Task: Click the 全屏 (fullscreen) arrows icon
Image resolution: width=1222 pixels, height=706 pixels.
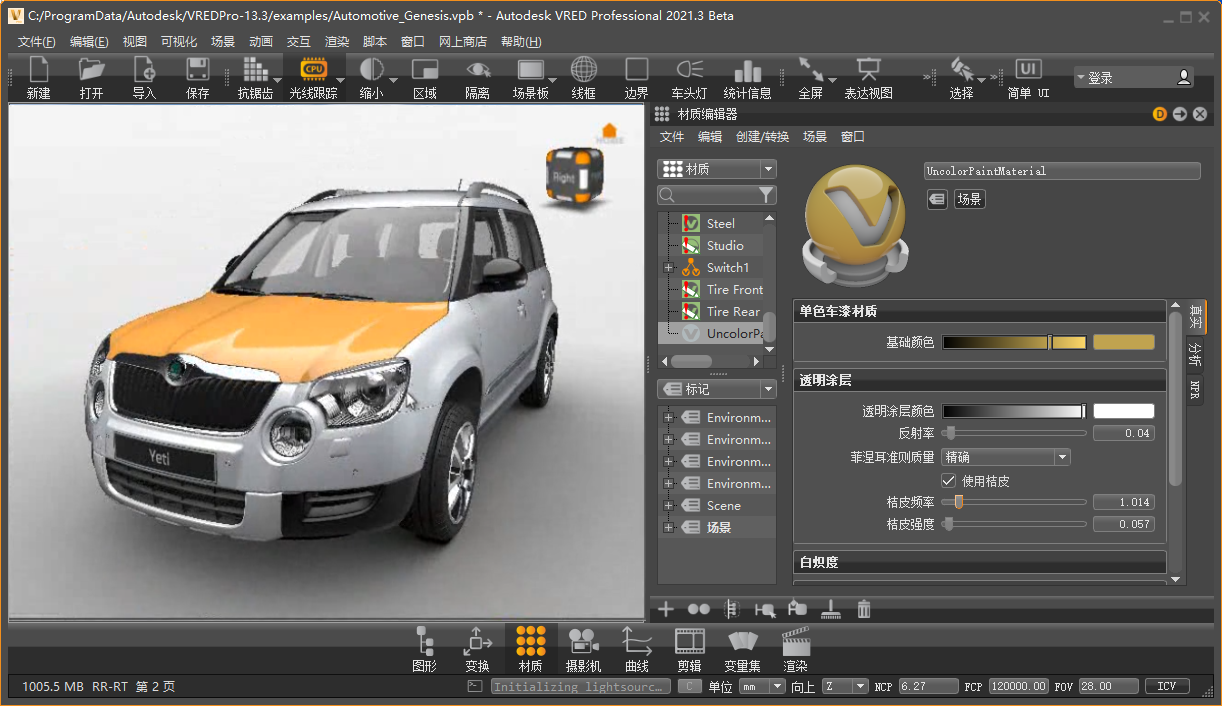Action: (811, 70)
